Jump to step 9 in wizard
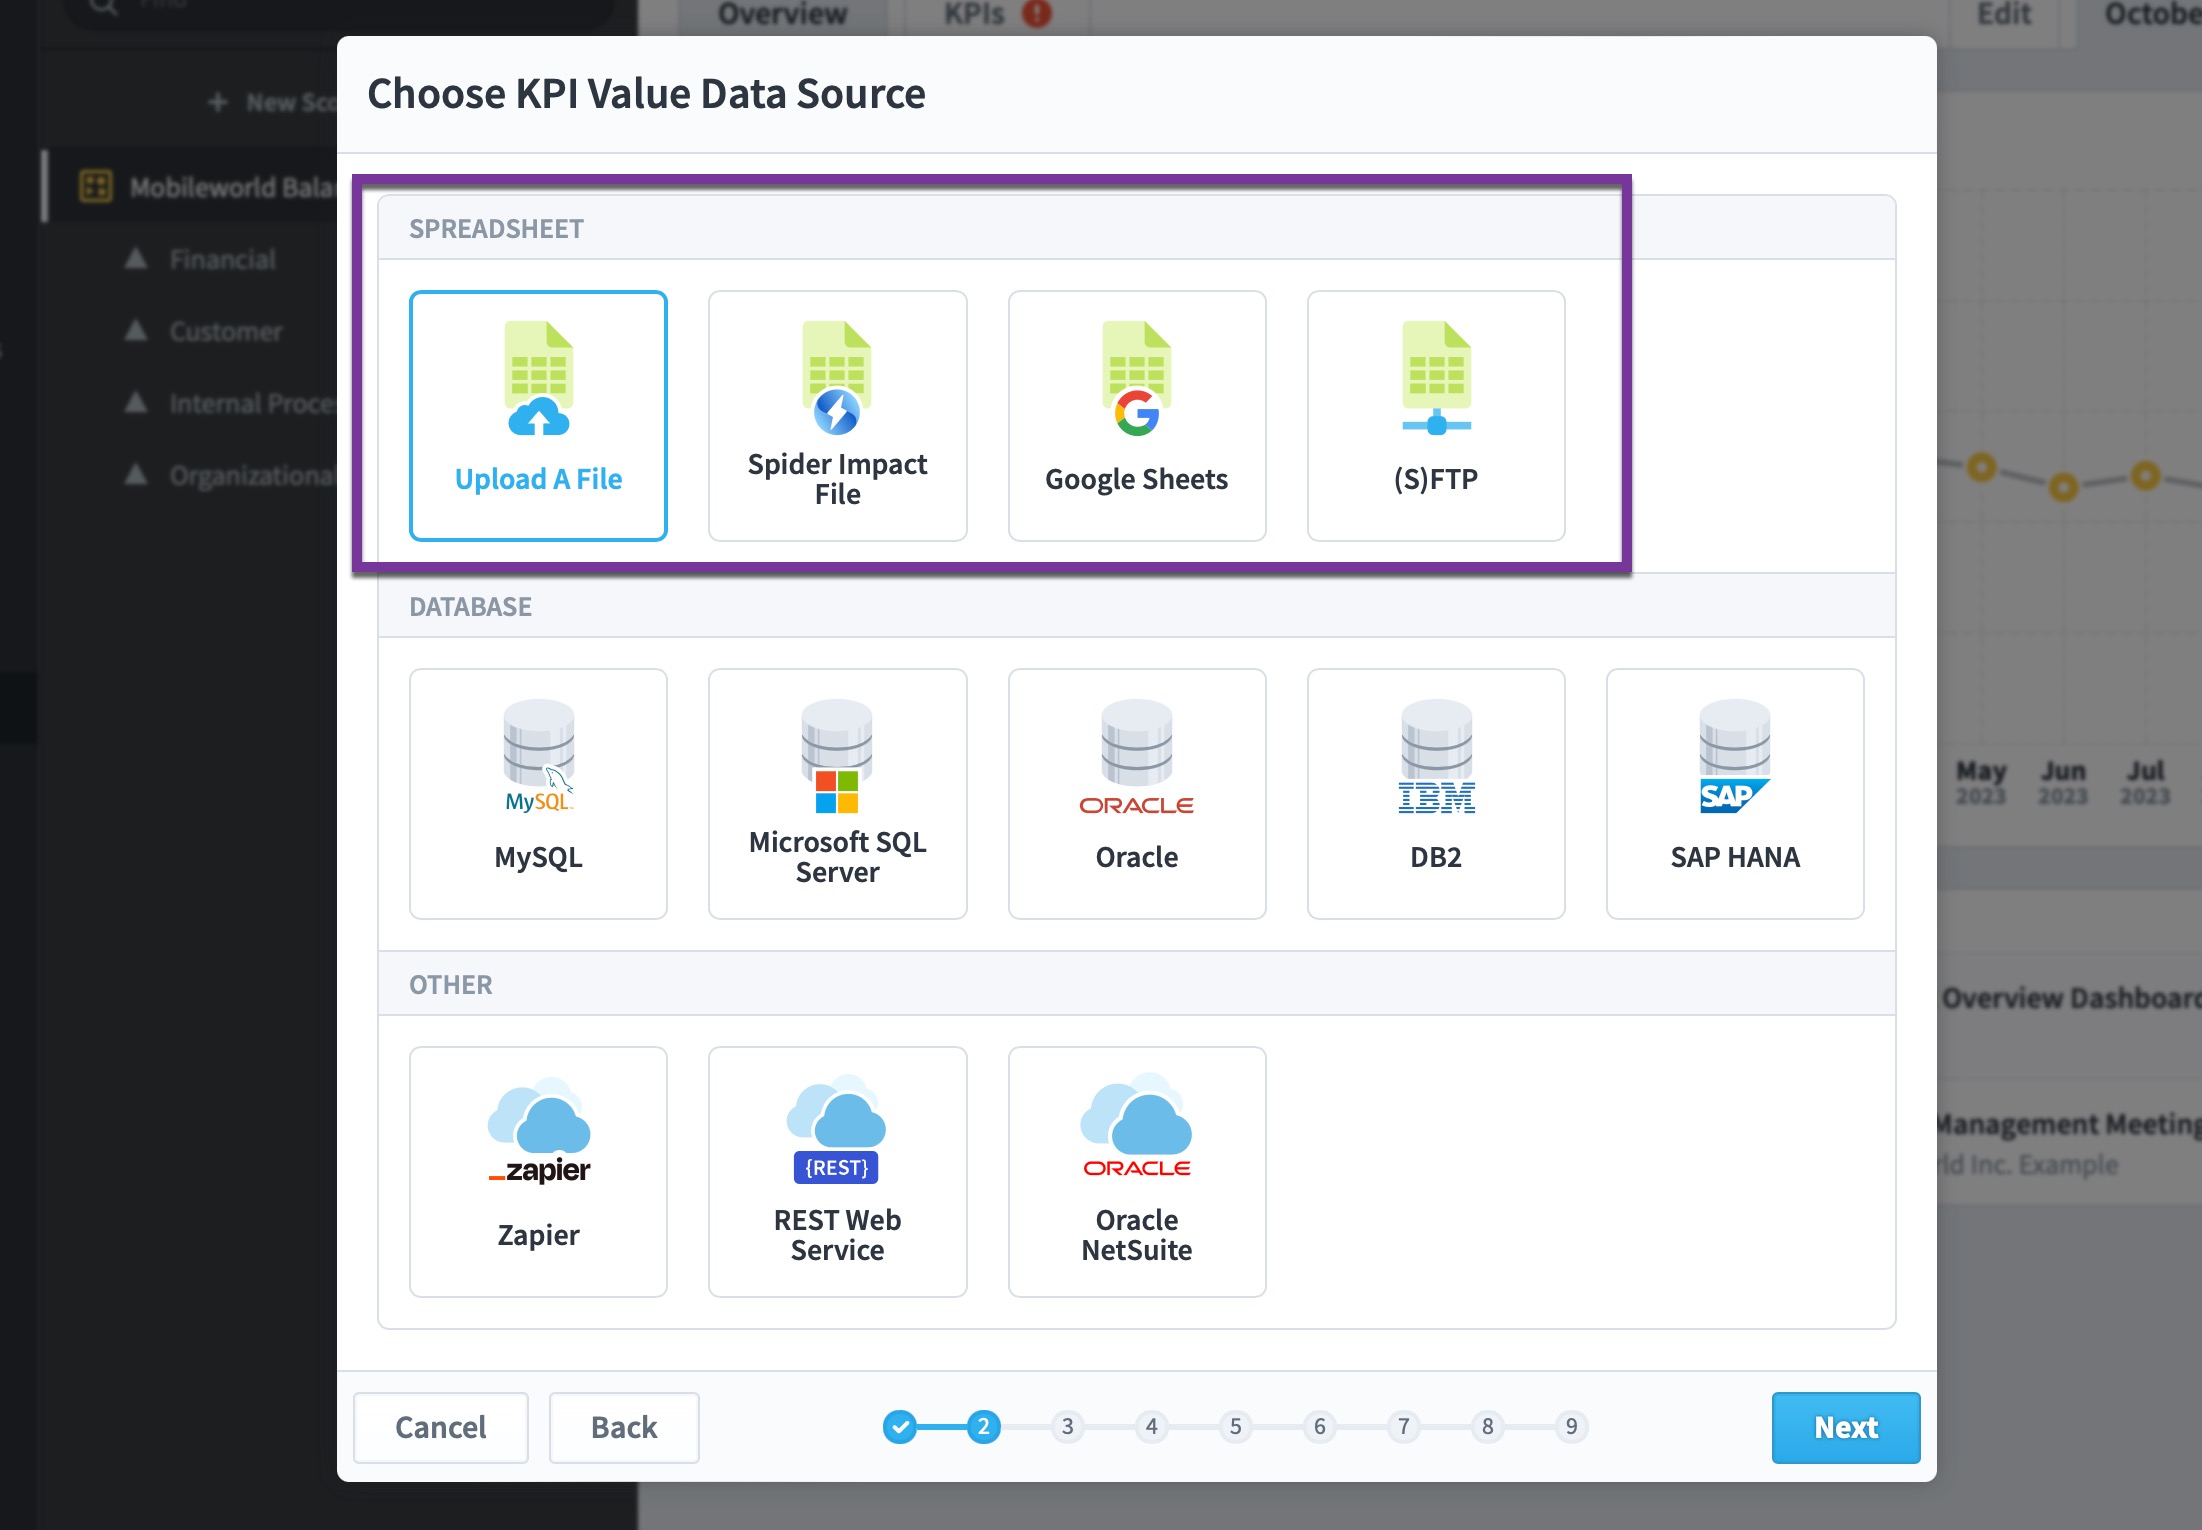This screenshot has width=2202, height=1530. coord(1572,1426)
